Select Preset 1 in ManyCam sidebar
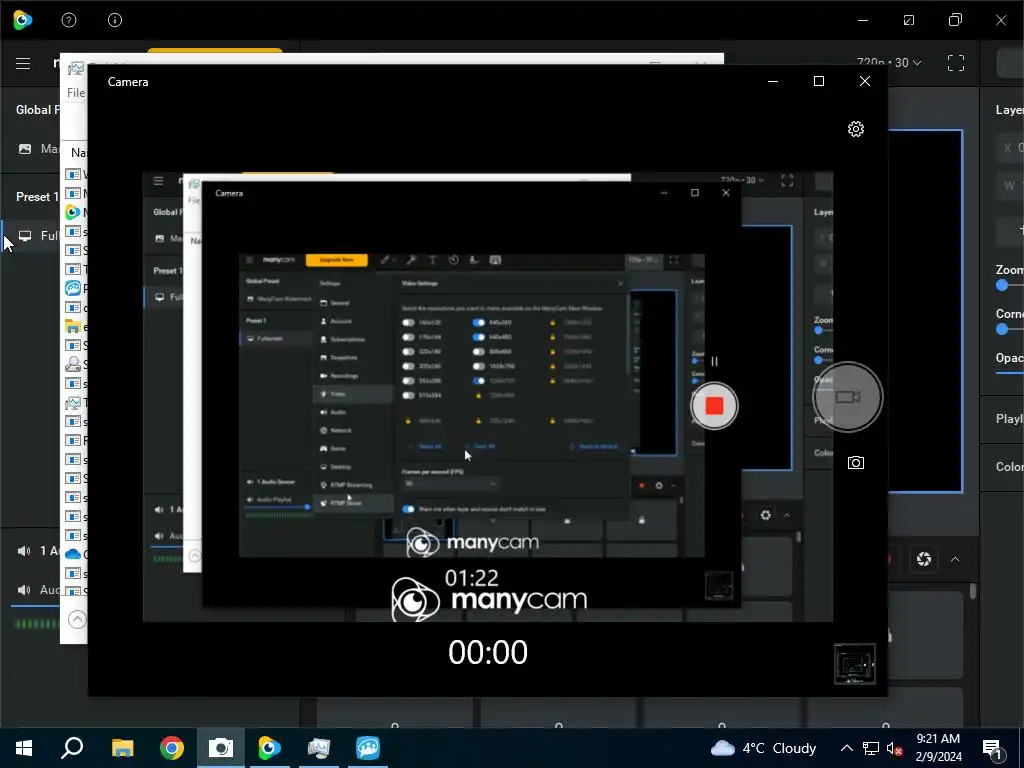1024x768 pixels. point(37,197)
